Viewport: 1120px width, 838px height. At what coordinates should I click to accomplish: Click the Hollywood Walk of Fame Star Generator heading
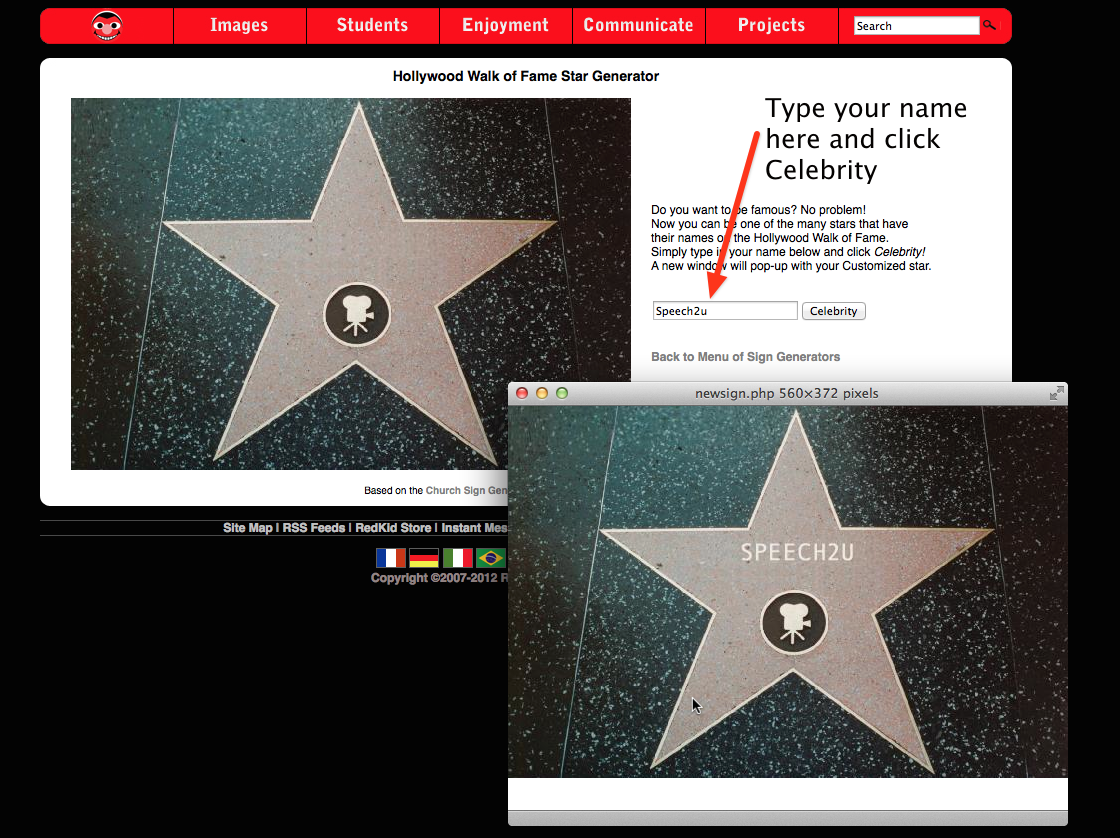526,76
